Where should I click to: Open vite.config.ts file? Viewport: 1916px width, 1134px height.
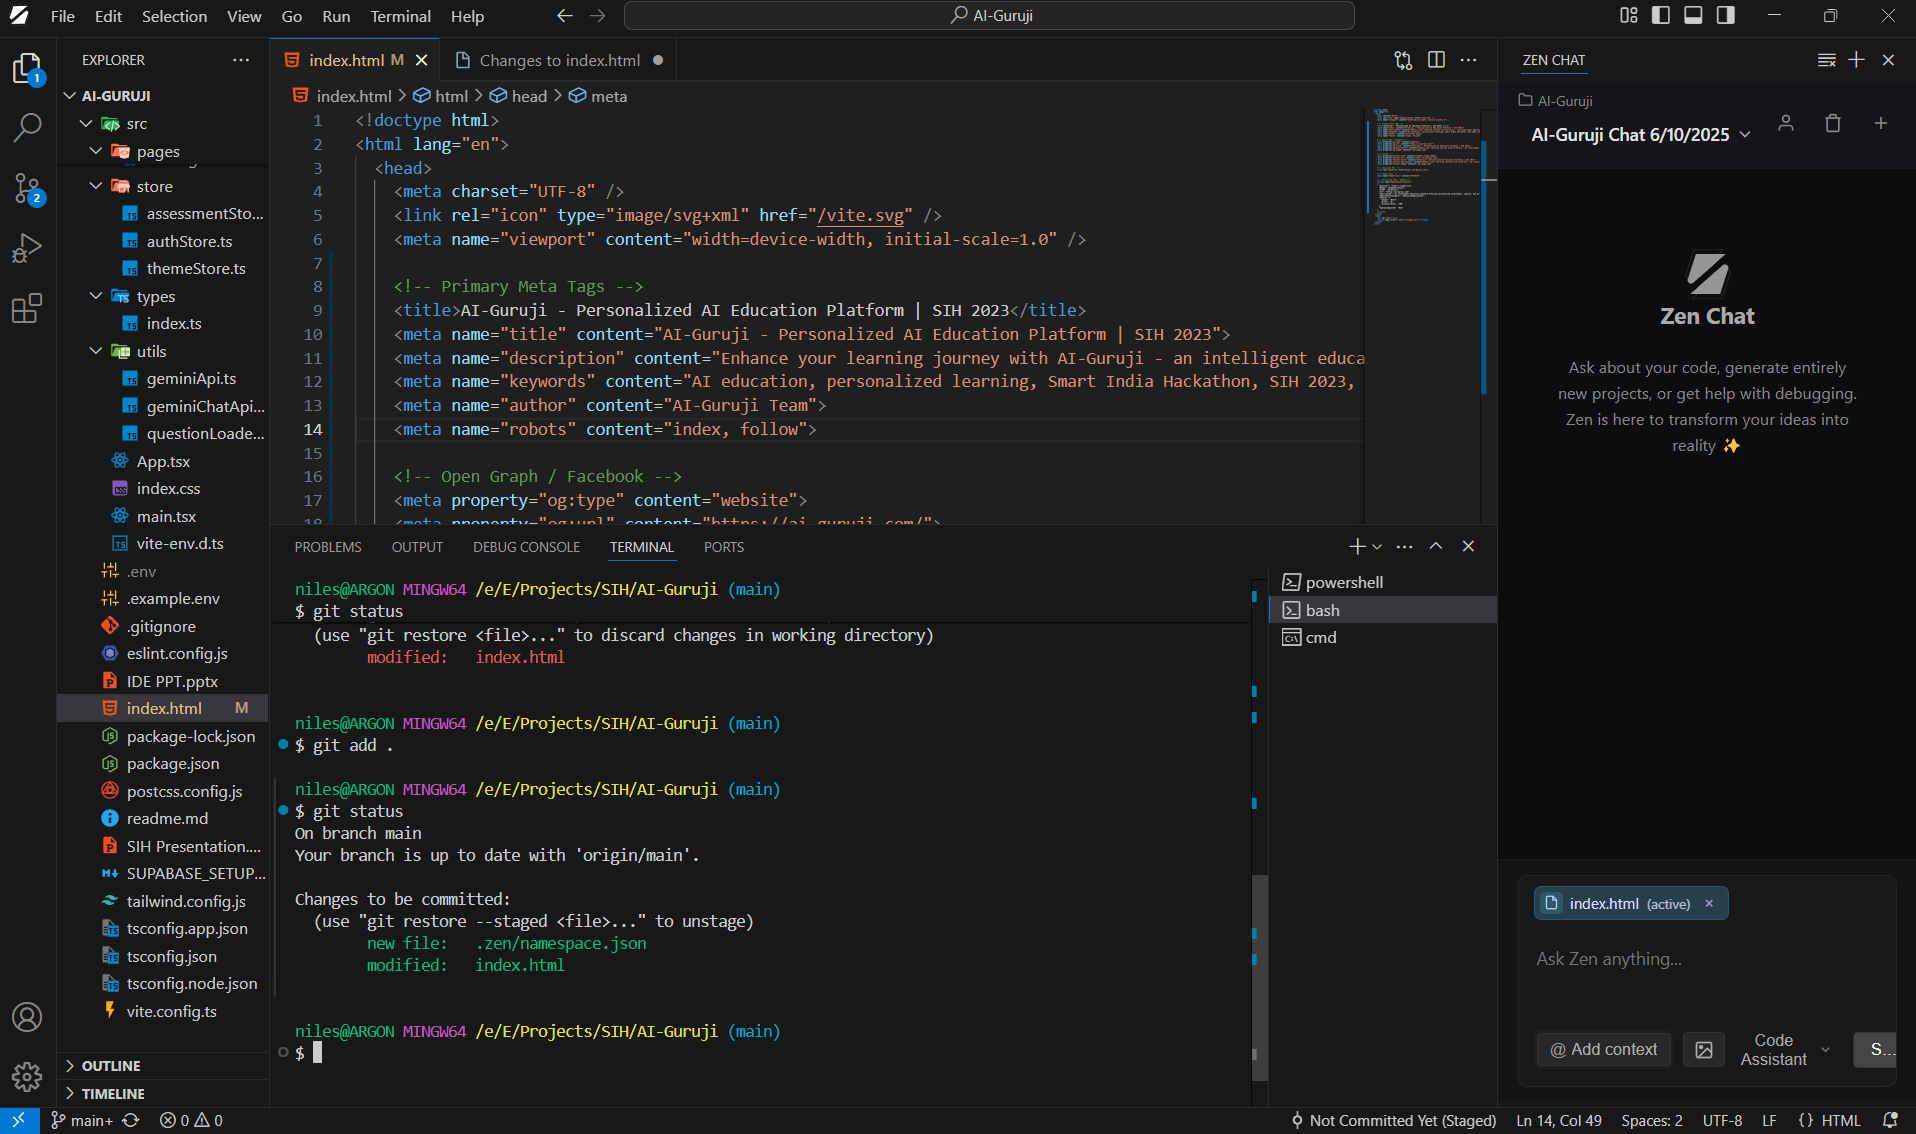click(171, 1011)
